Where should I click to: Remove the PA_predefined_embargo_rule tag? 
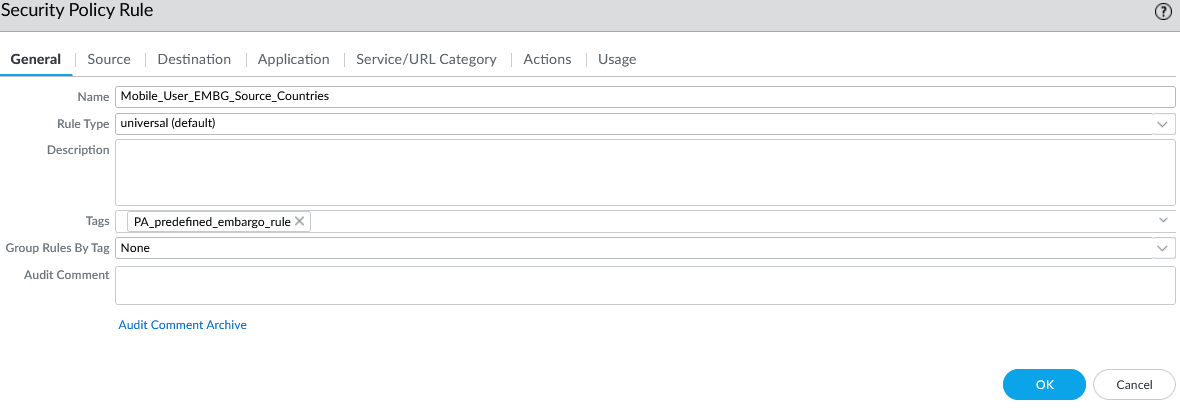299,221
